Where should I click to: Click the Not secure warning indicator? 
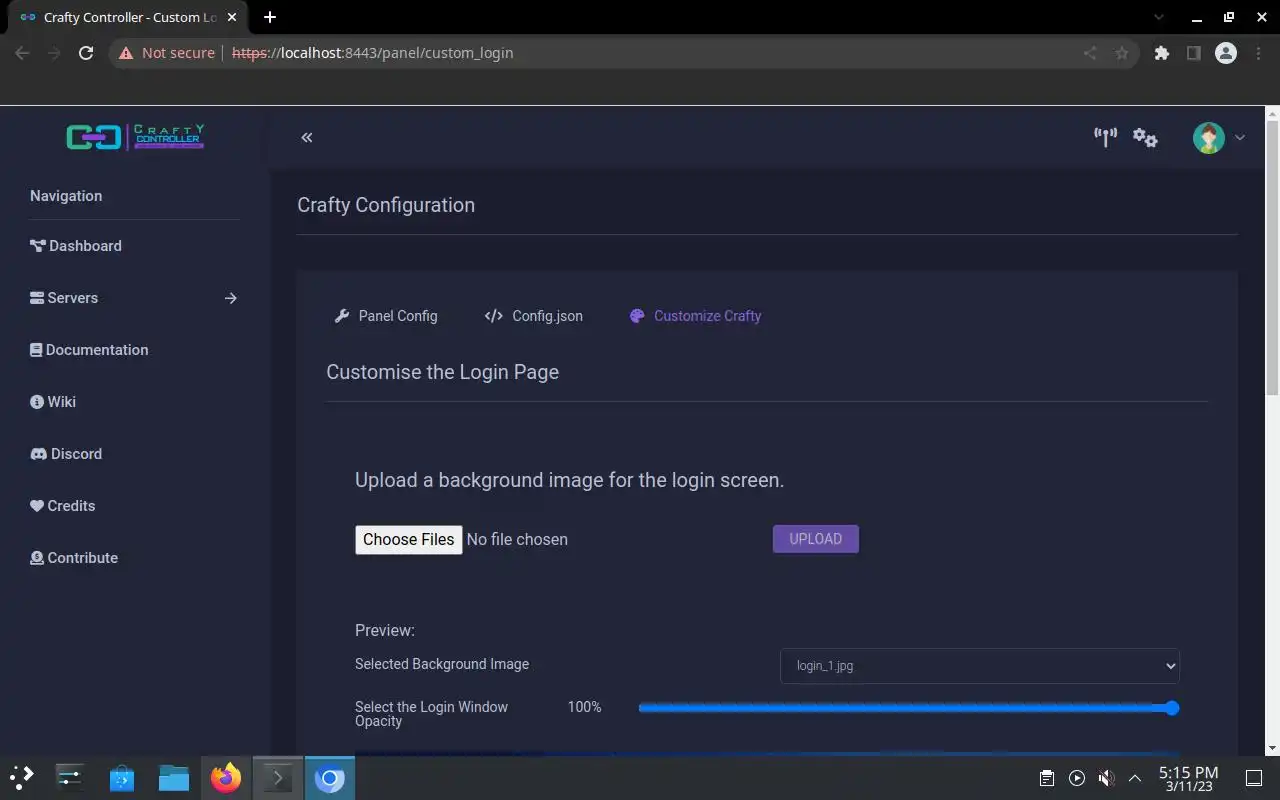point(167,53)
